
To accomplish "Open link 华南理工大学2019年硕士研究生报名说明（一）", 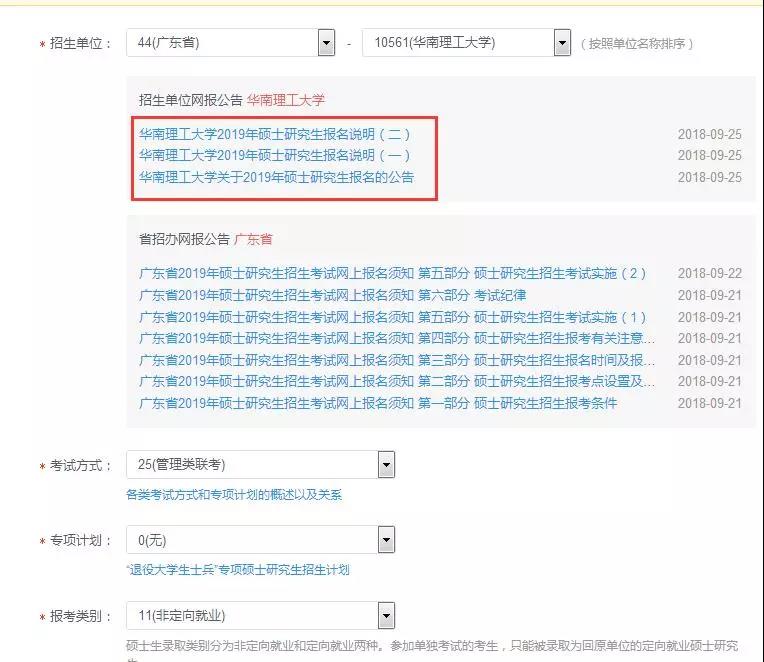I will click(x=275, y=156).
